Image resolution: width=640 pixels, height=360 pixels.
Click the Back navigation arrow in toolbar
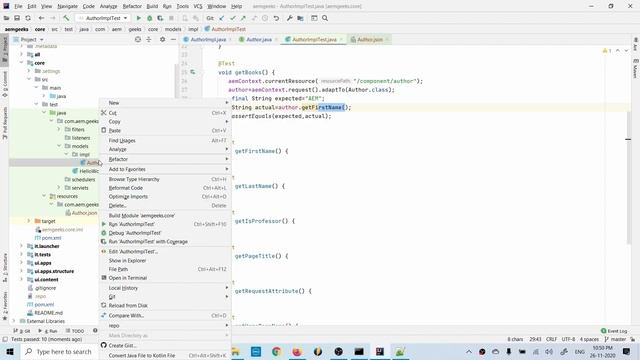click(41, 18)
